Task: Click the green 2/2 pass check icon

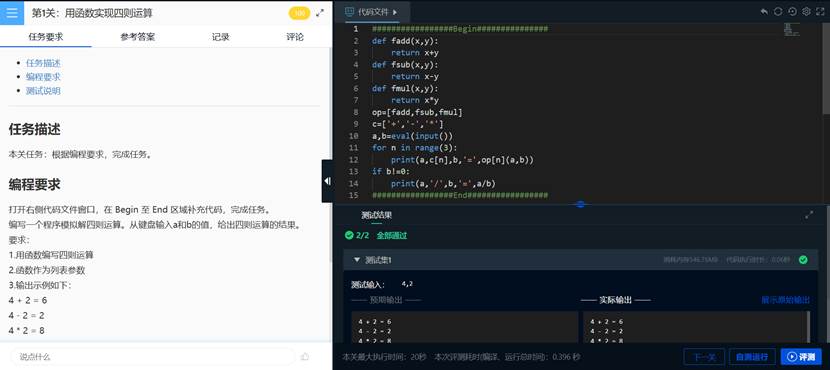Action: click(348, 235)
